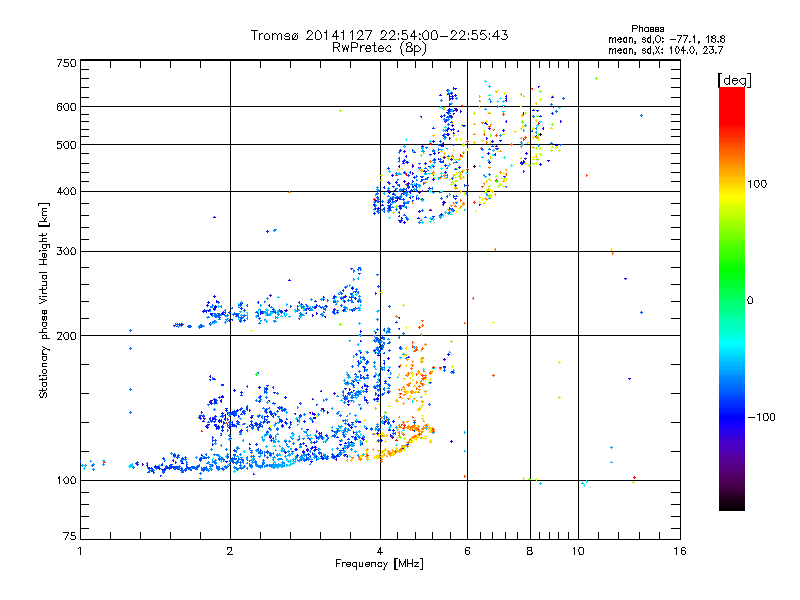Click the 'Phases' header text
Viewport: 800px width, 600px height.
647,29
